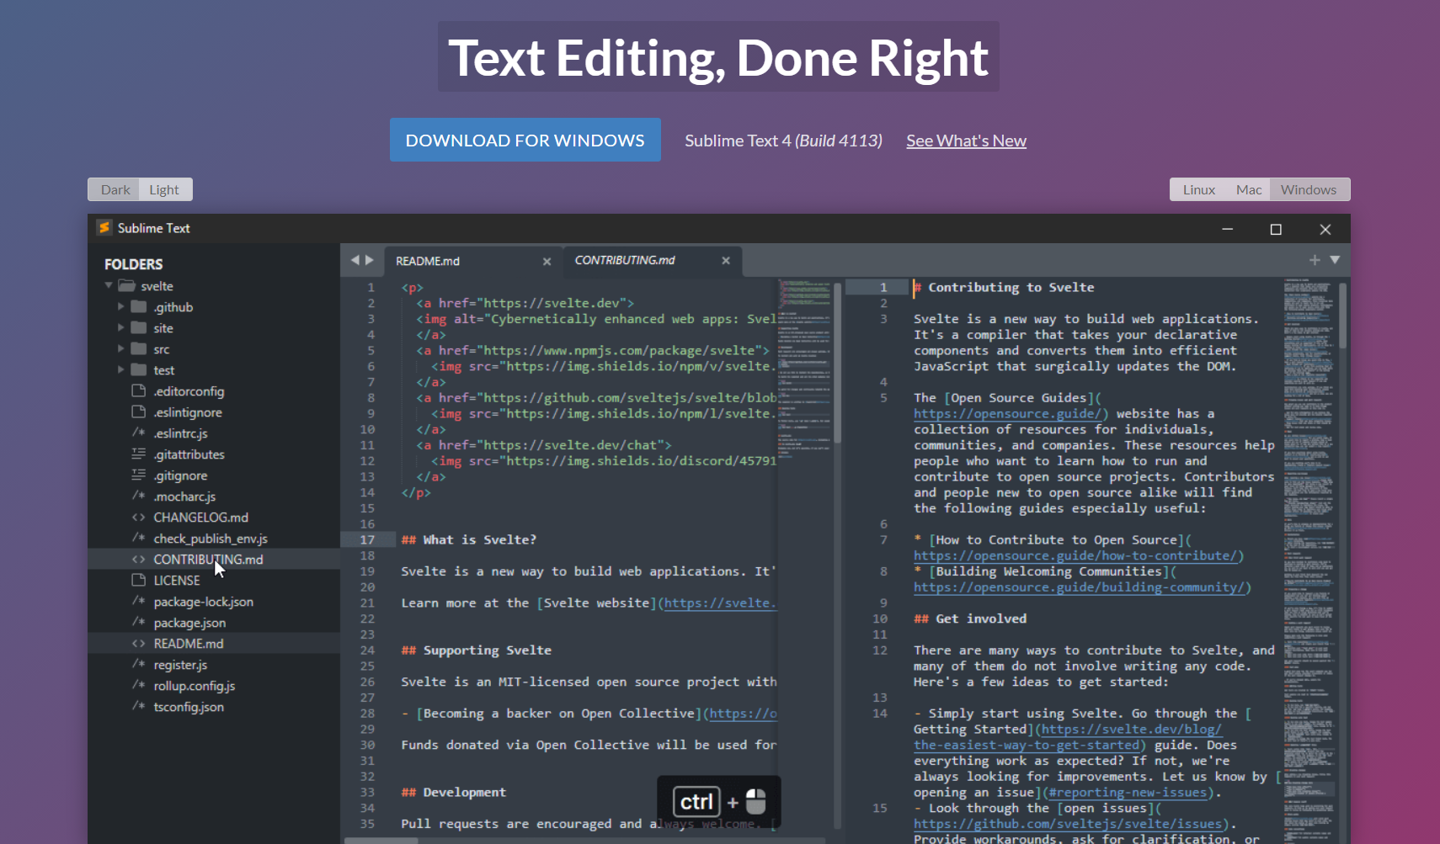1440x844 pixels.
Task: Click the left pane horizontal scrollbar
Action: pyautogui.click(x=382, y=841)
